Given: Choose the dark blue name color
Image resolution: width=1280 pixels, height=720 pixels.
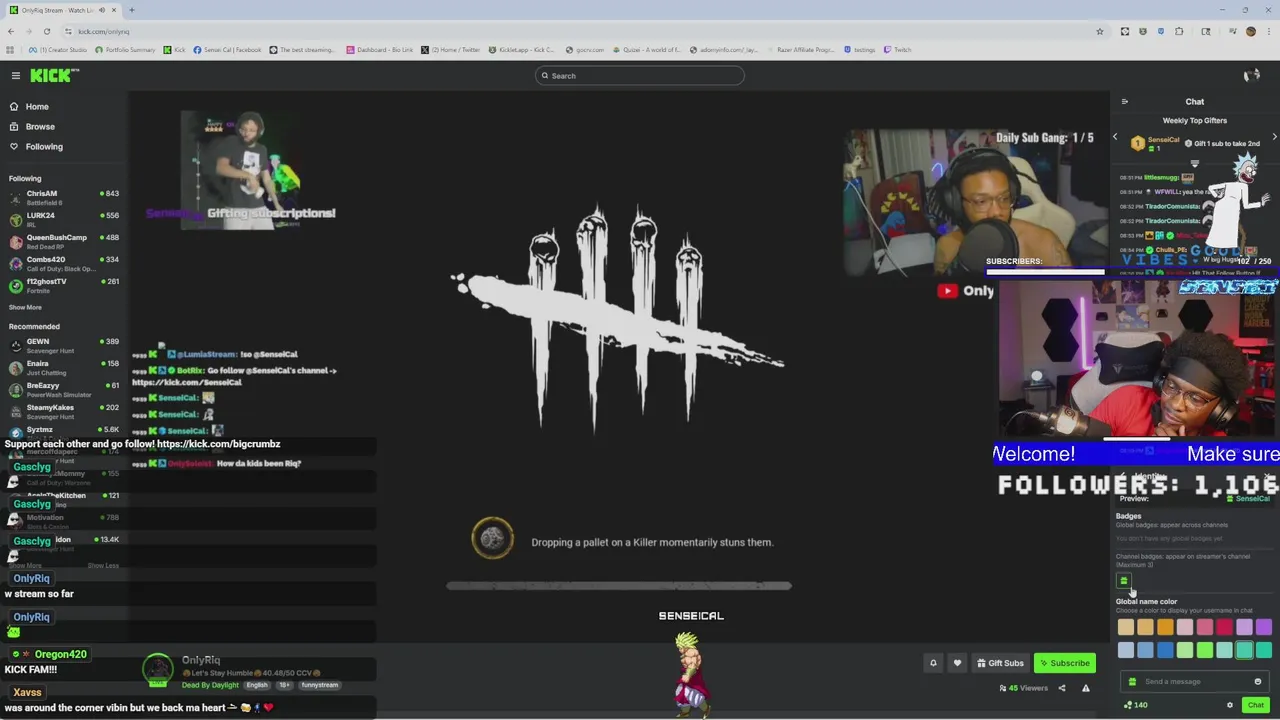Looking at the screenshot, I should [x=1165, y=650].
